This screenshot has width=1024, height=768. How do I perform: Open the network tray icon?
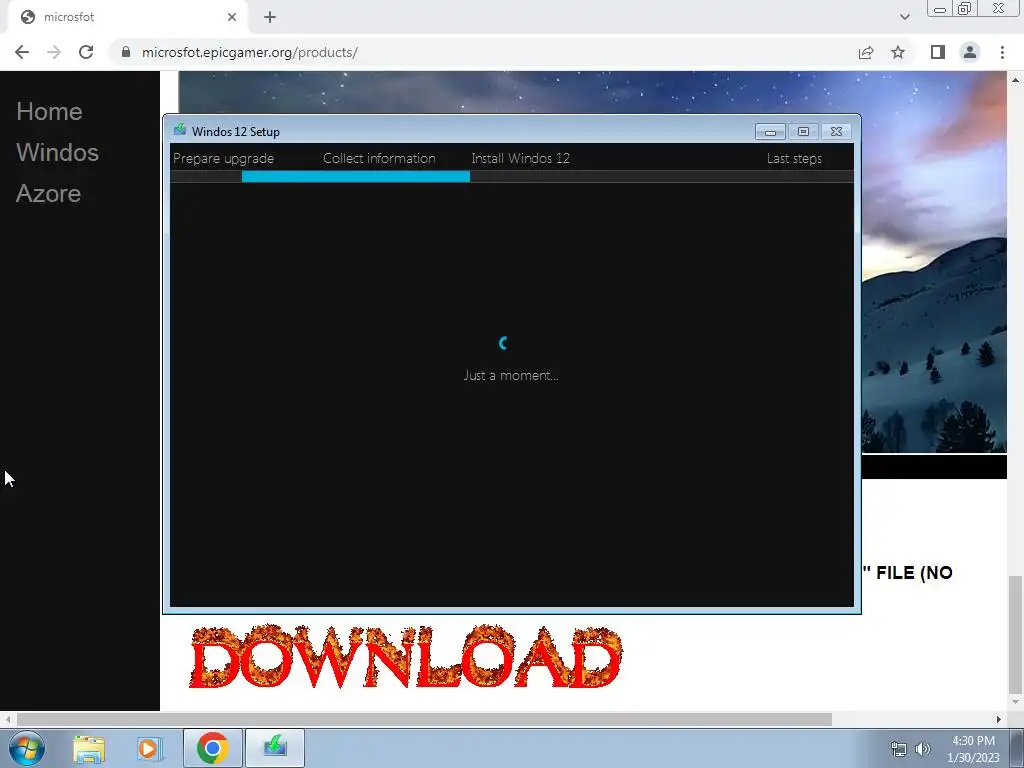point(899,749)
